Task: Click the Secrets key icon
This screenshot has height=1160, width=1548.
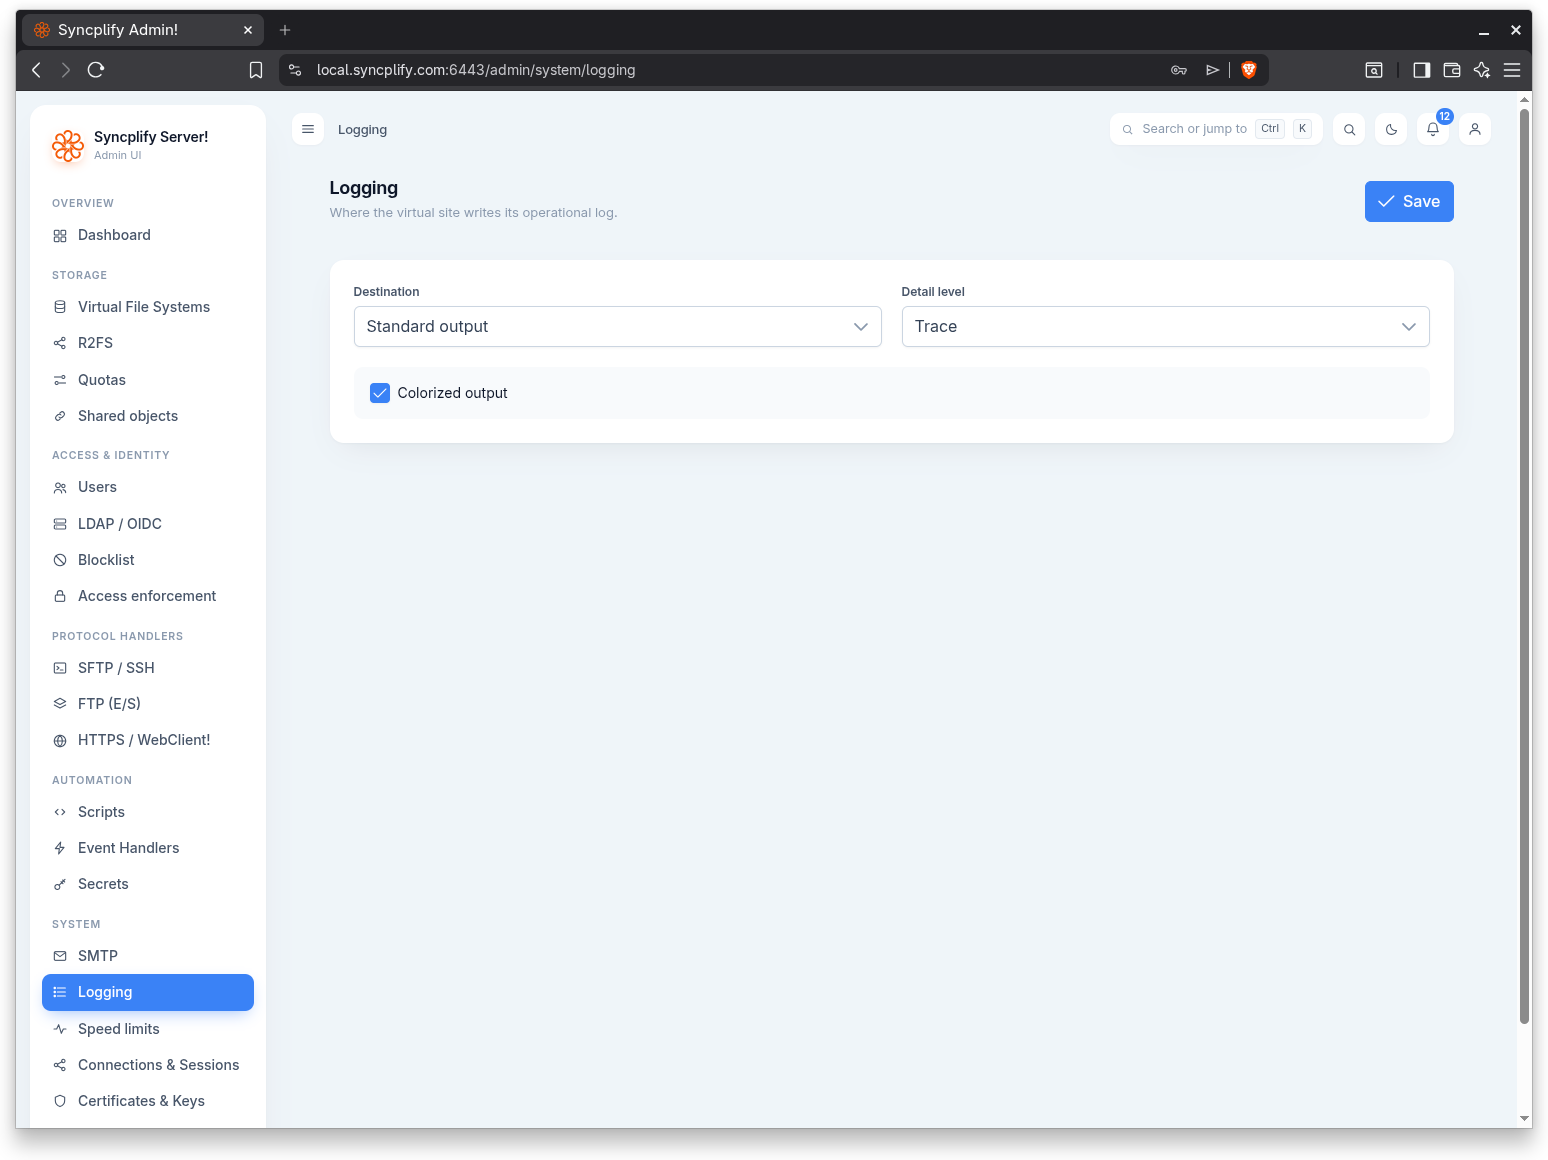Action: click(60, 885)
